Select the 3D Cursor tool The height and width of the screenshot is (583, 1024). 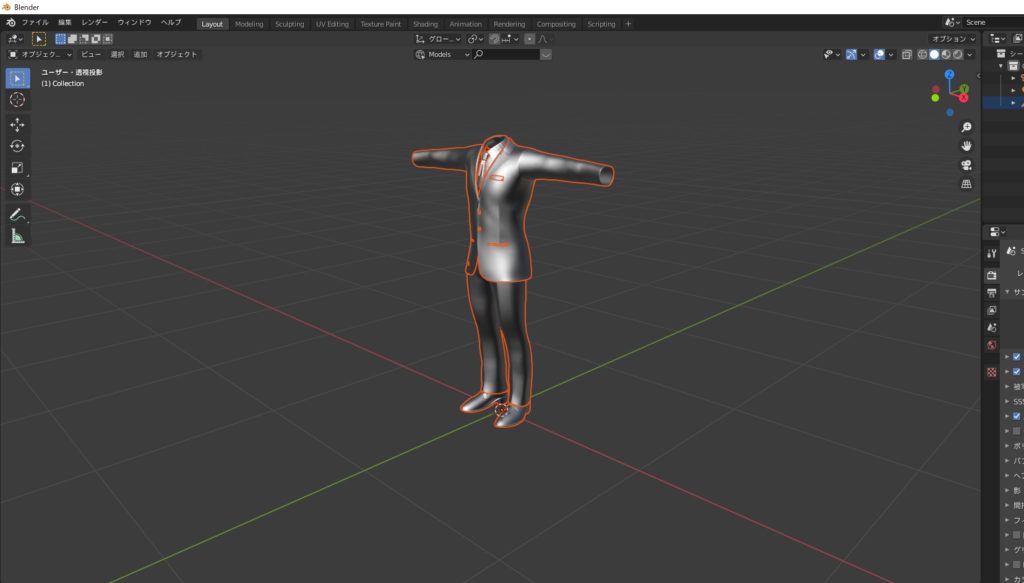18,100
